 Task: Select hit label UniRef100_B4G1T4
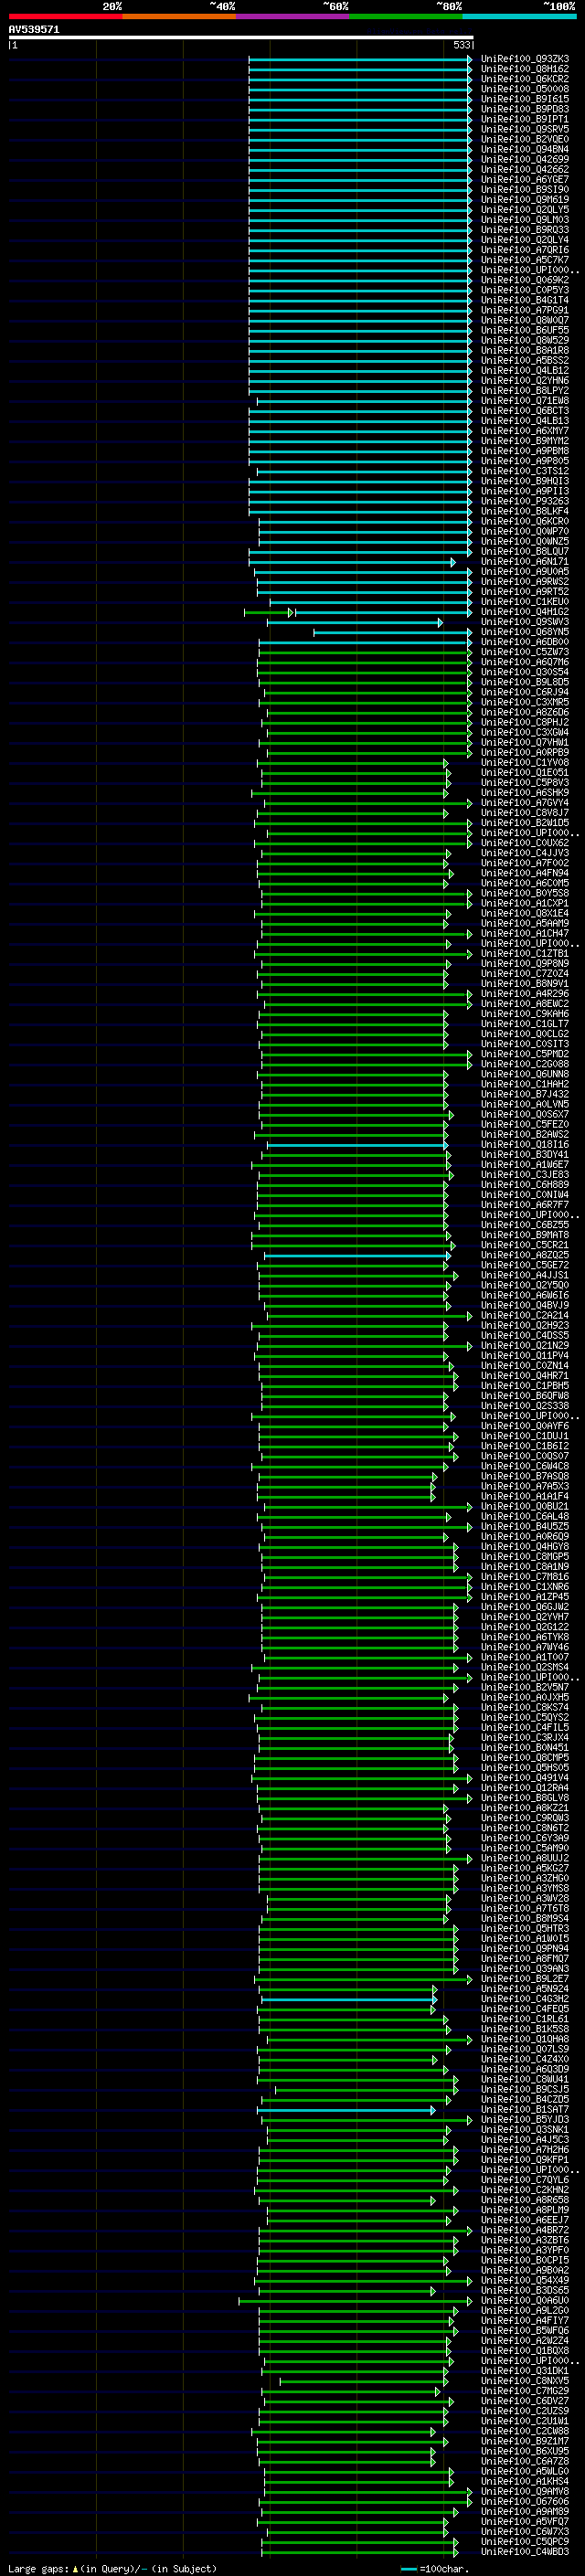(x=525, y=300)
